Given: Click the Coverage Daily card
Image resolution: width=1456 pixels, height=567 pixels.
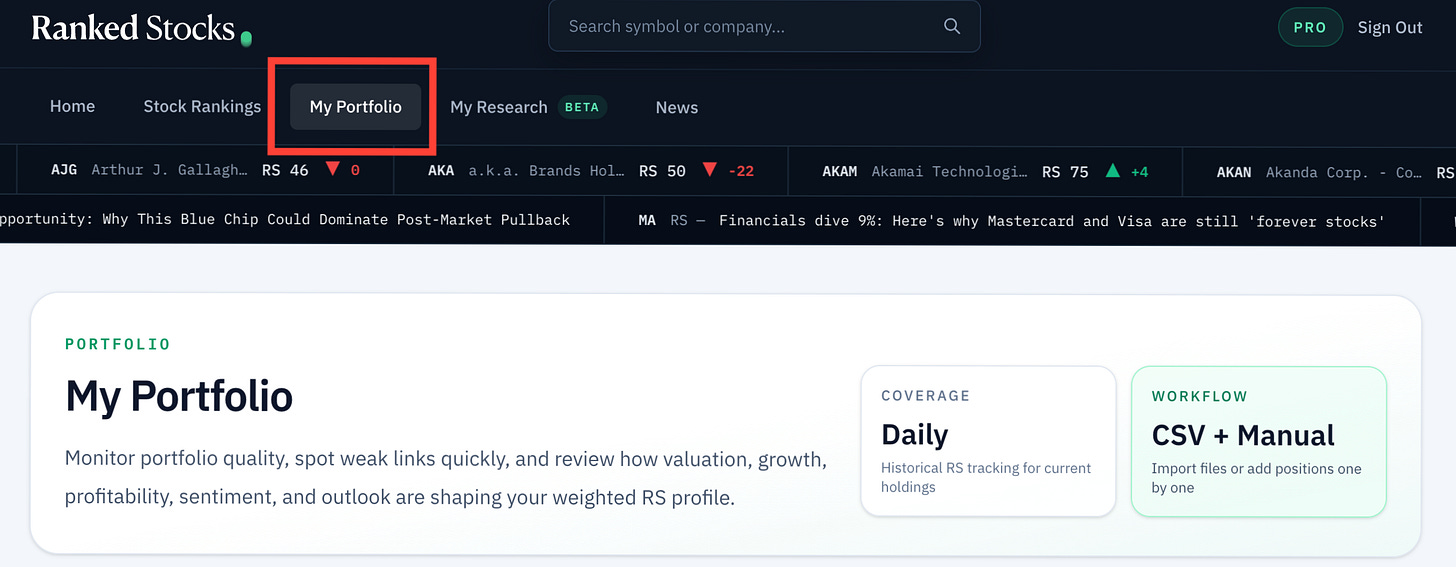Looking at the screenshot, I should point(988,441).
